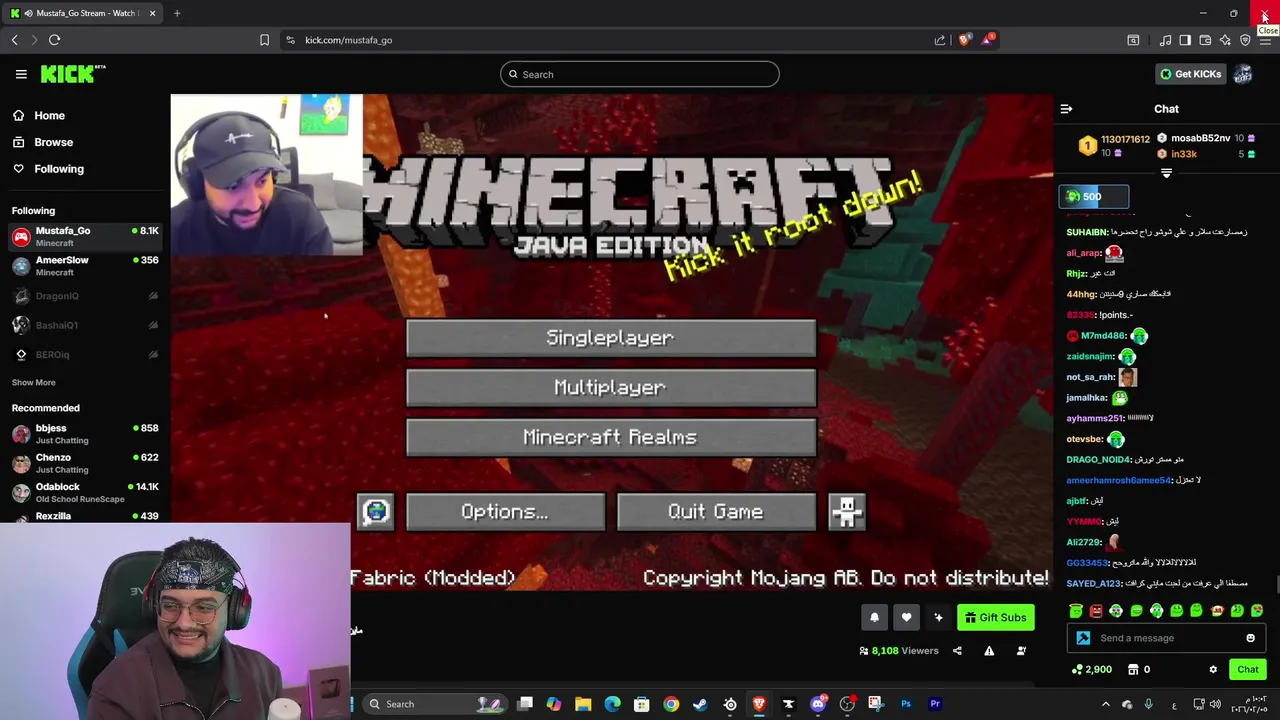Open the channel shop icon showing 0
Screen dimensions: 1280x720
coord(1138,670)
